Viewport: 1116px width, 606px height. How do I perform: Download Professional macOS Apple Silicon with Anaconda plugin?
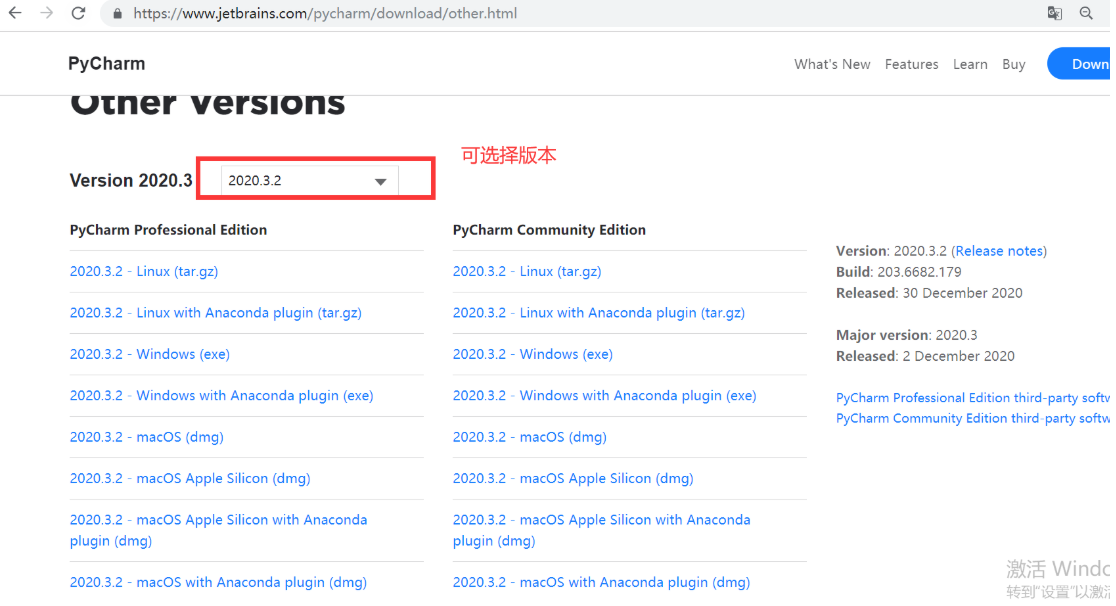[219, 530]
